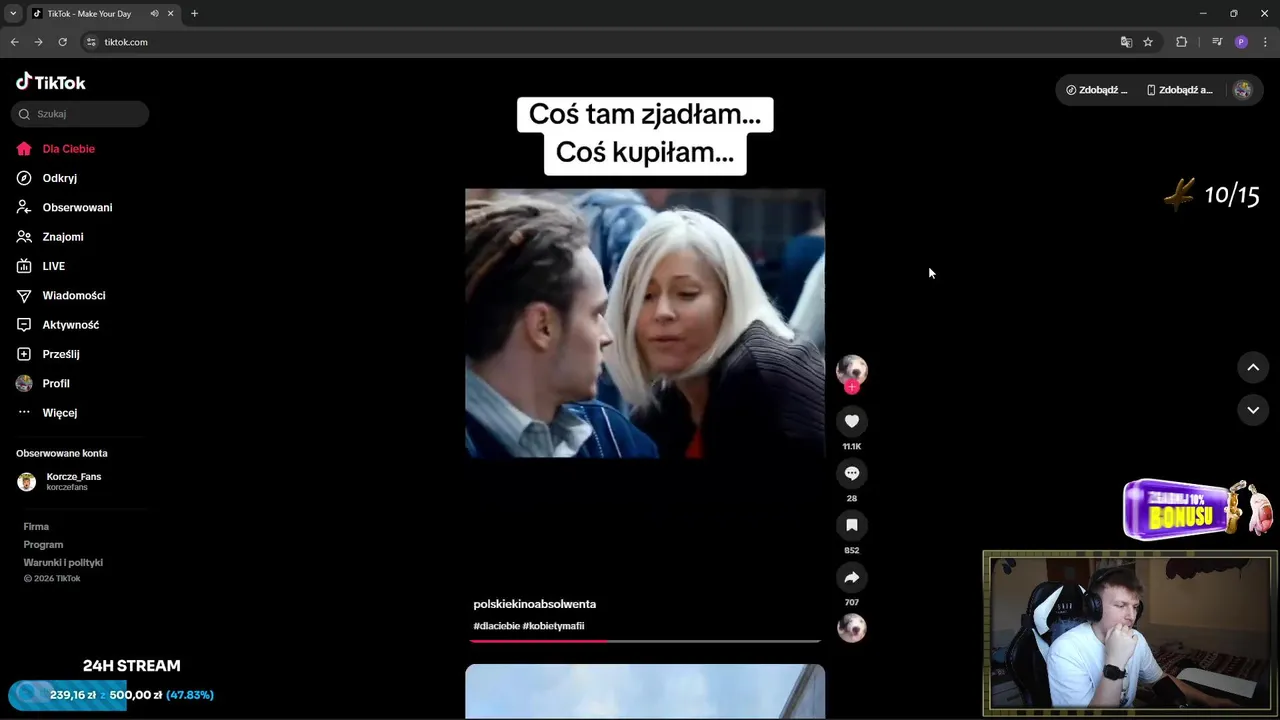The height and width of the screenshot is (720, 1280).
Task: Click second Zdobądź a... button
Action: 1179,90
